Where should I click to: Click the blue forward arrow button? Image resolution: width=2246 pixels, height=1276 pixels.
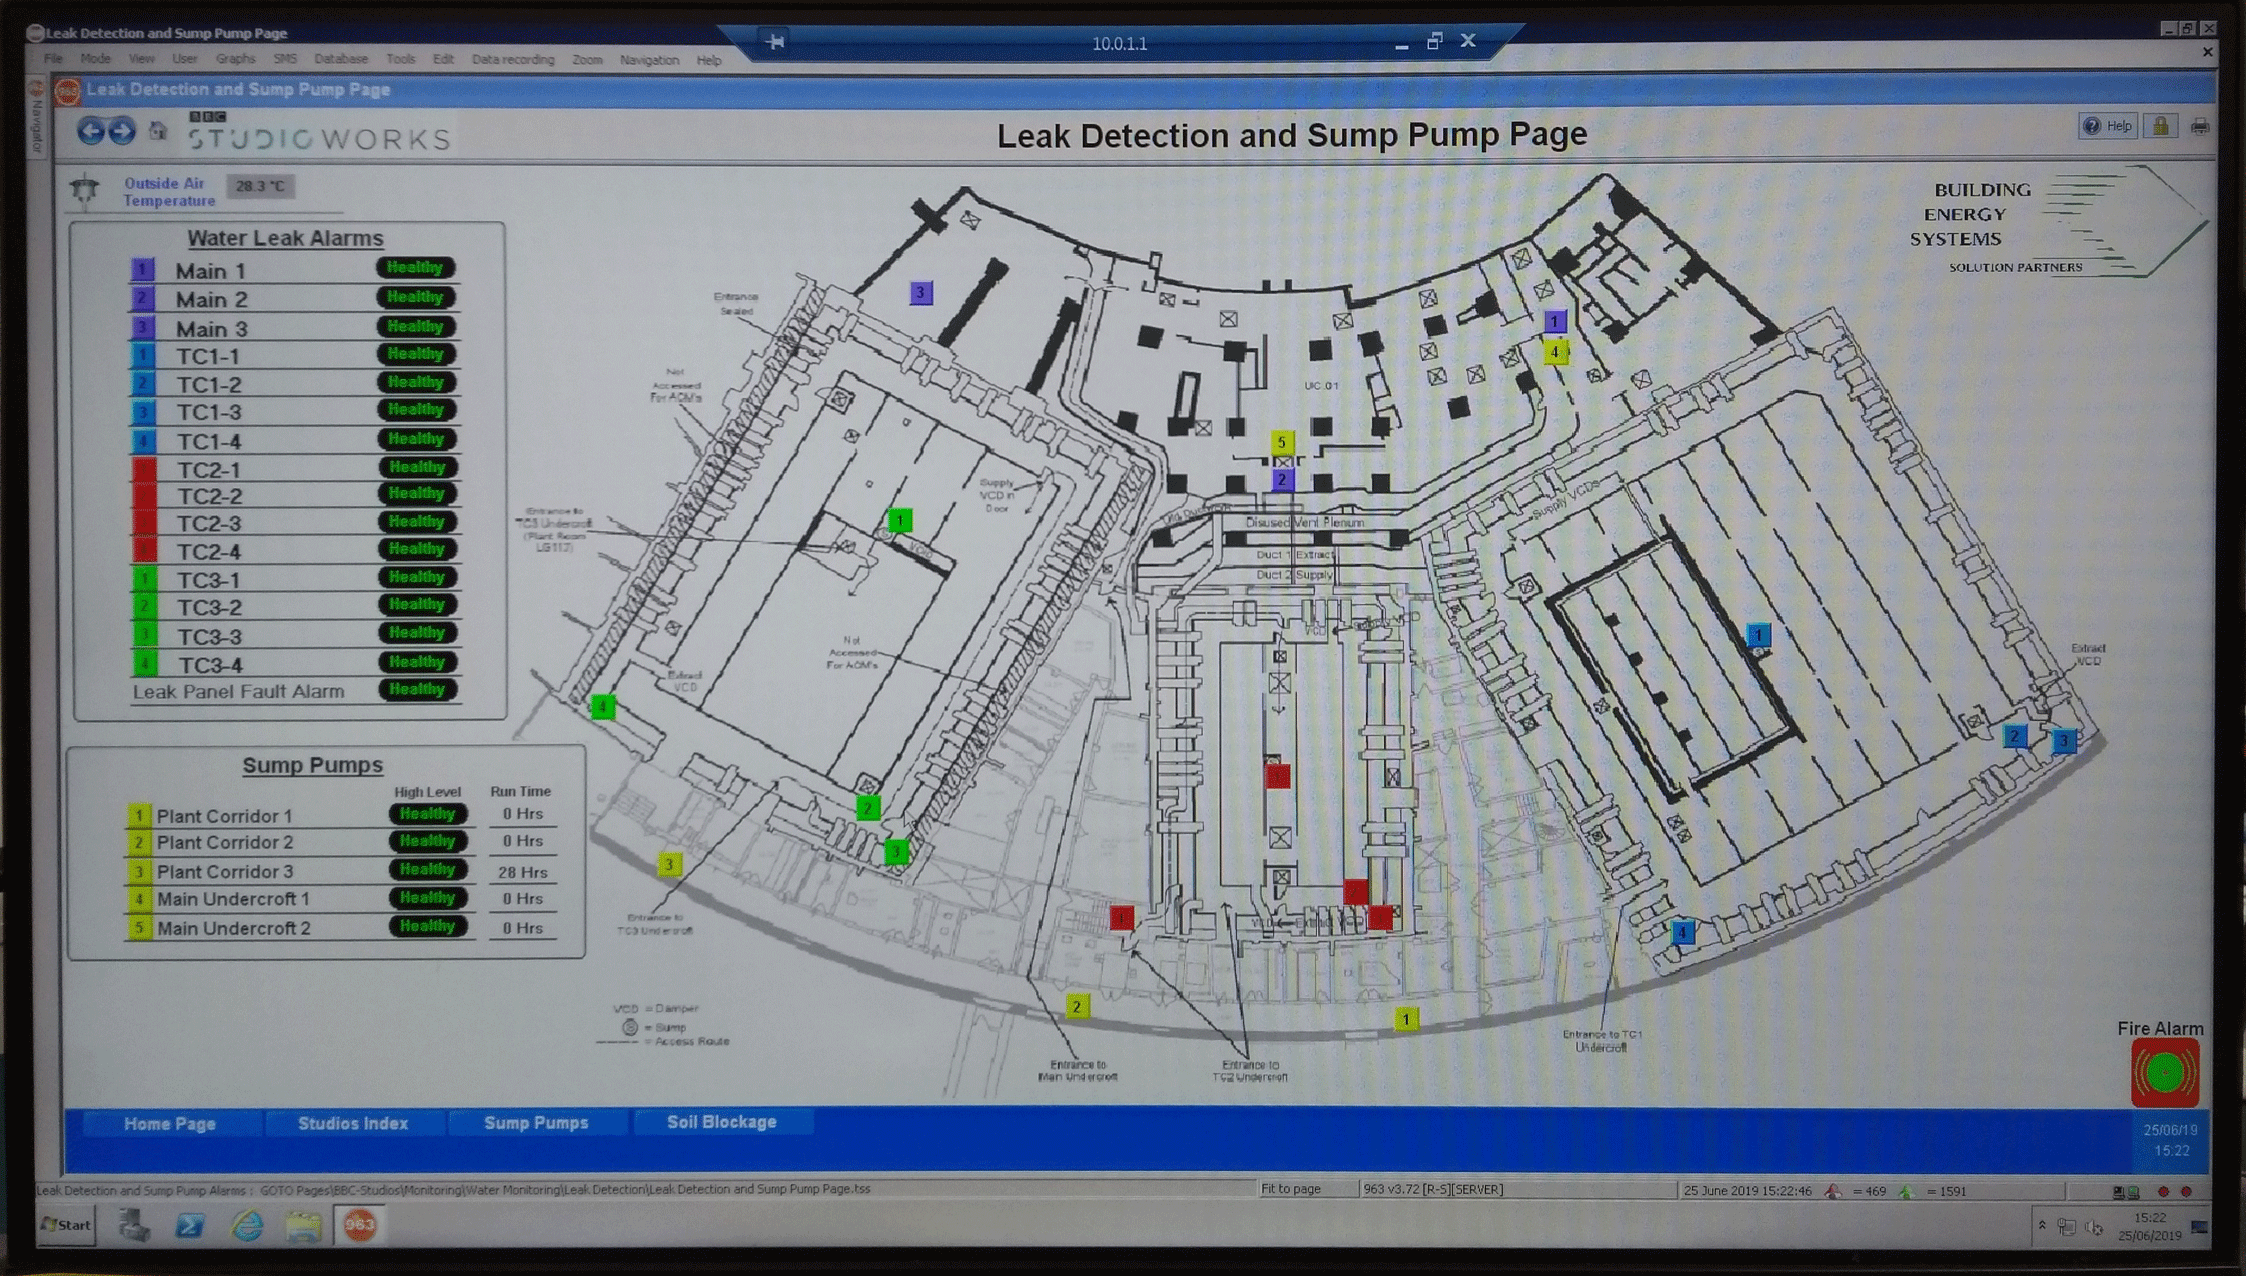click(x=122, y=131)
